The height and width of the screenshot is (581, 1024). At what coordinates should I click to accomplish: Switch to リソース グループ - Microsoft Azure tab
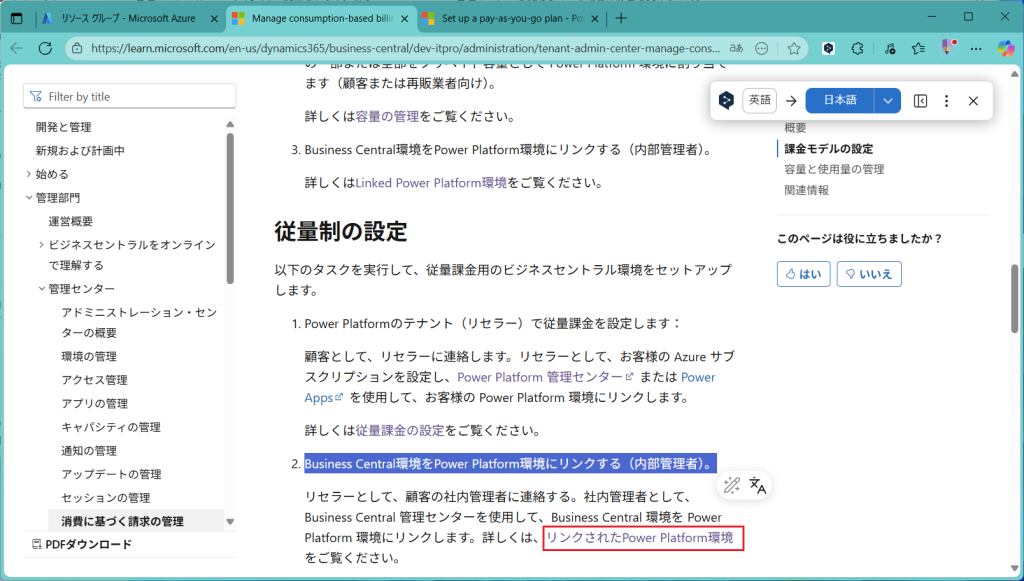129,18
